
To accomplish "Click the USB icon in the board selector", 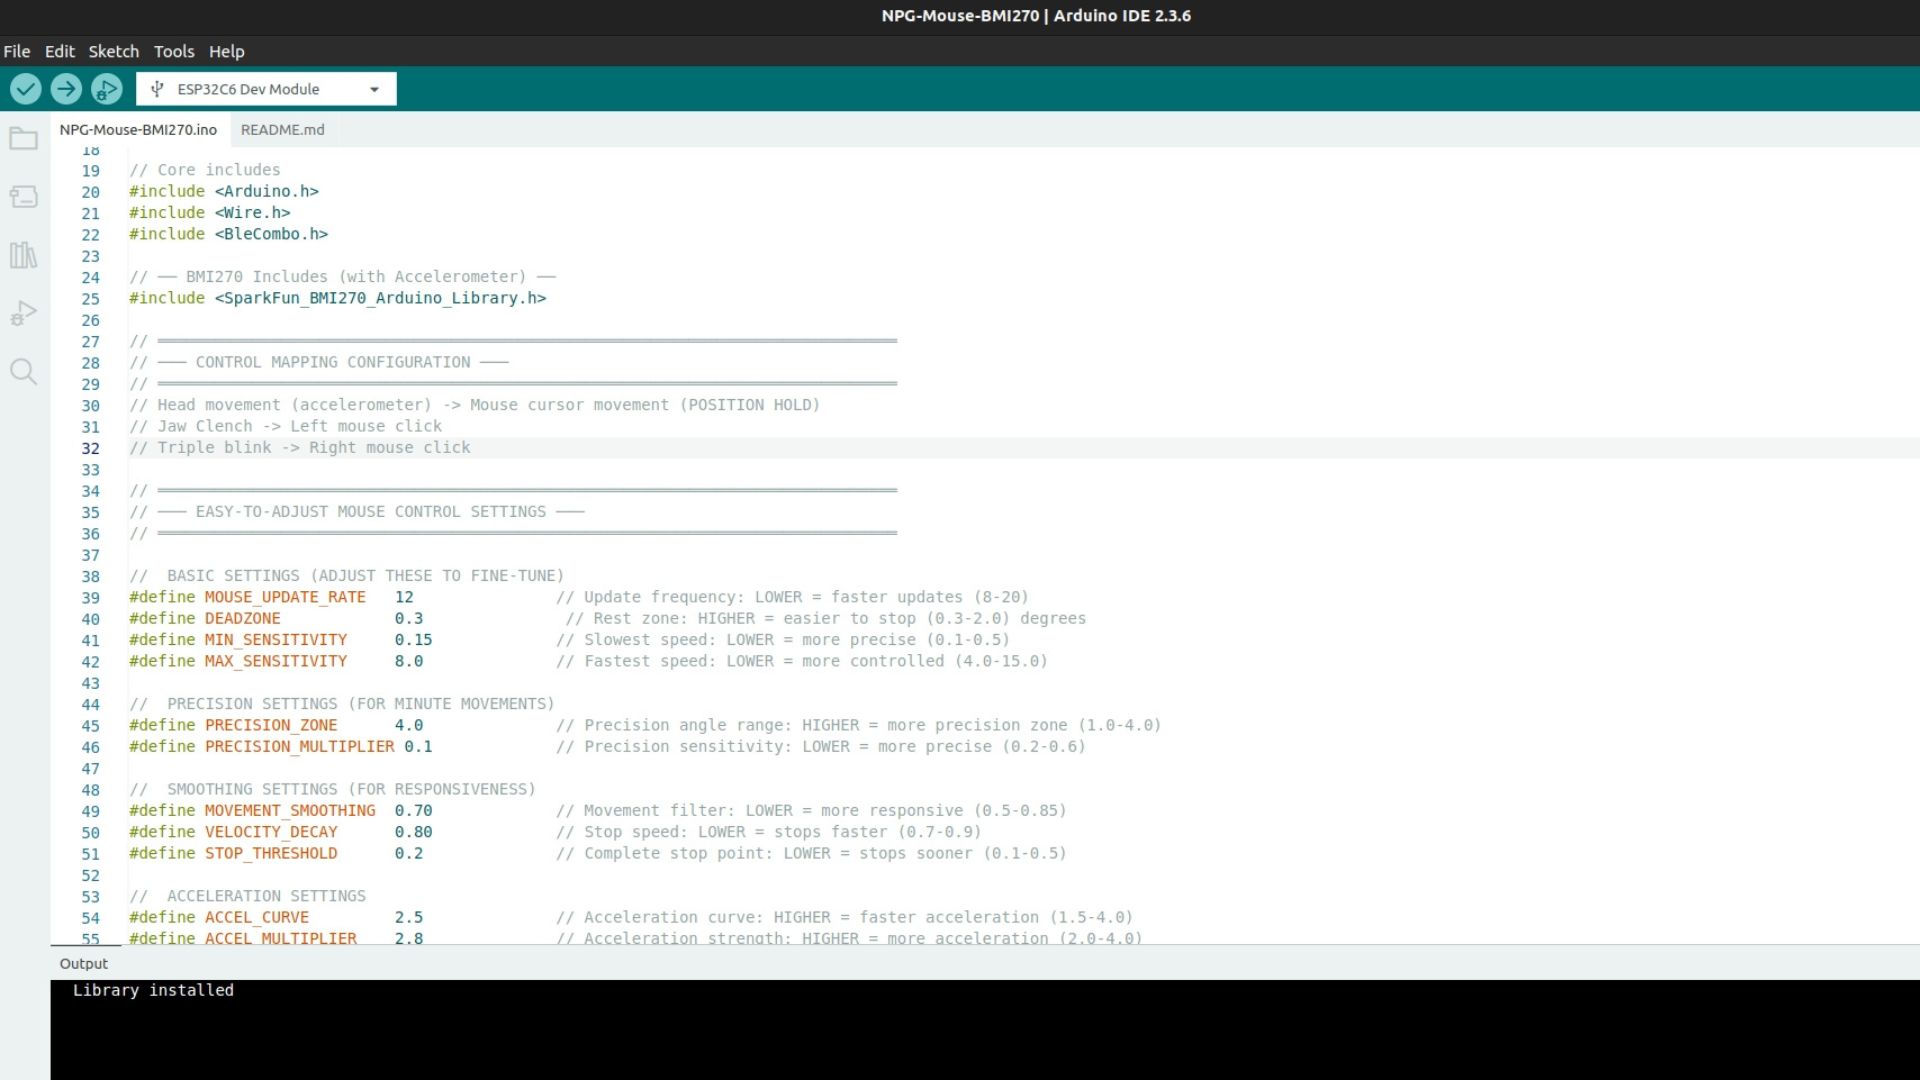I will pyautogui.click(x=157, y=89).
